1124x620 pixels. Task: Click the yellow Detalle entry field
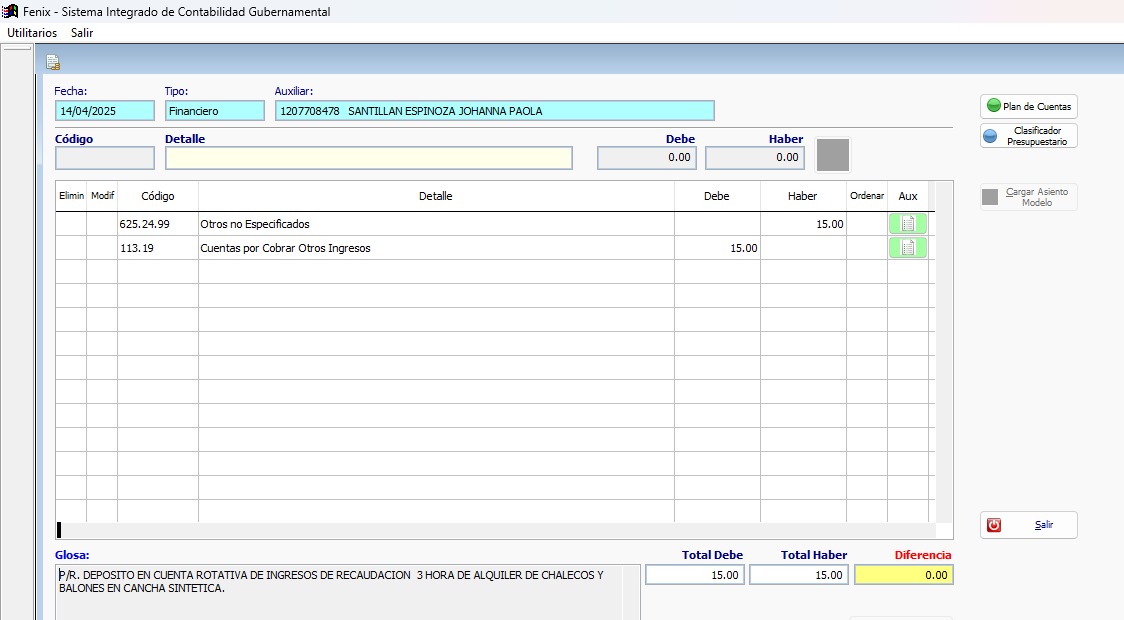(x=368, y=158)
